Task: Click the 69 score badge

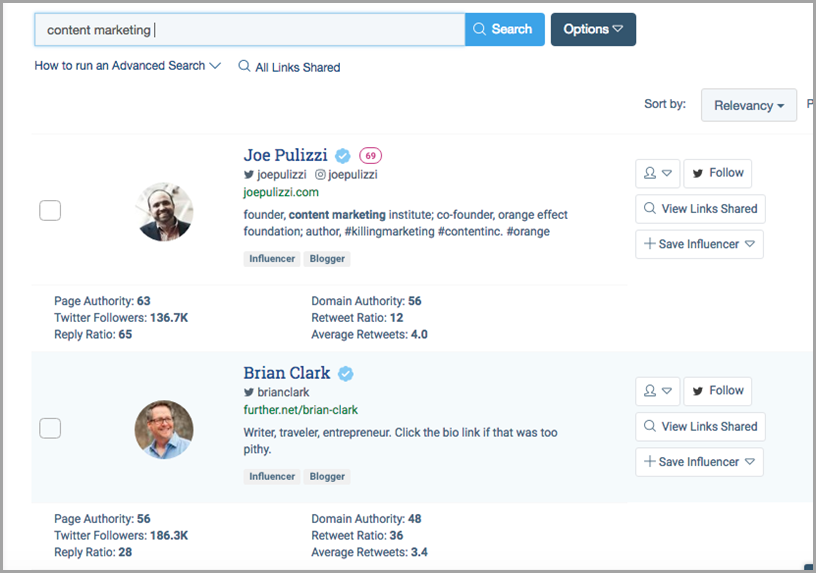Action: coord(371,156)
